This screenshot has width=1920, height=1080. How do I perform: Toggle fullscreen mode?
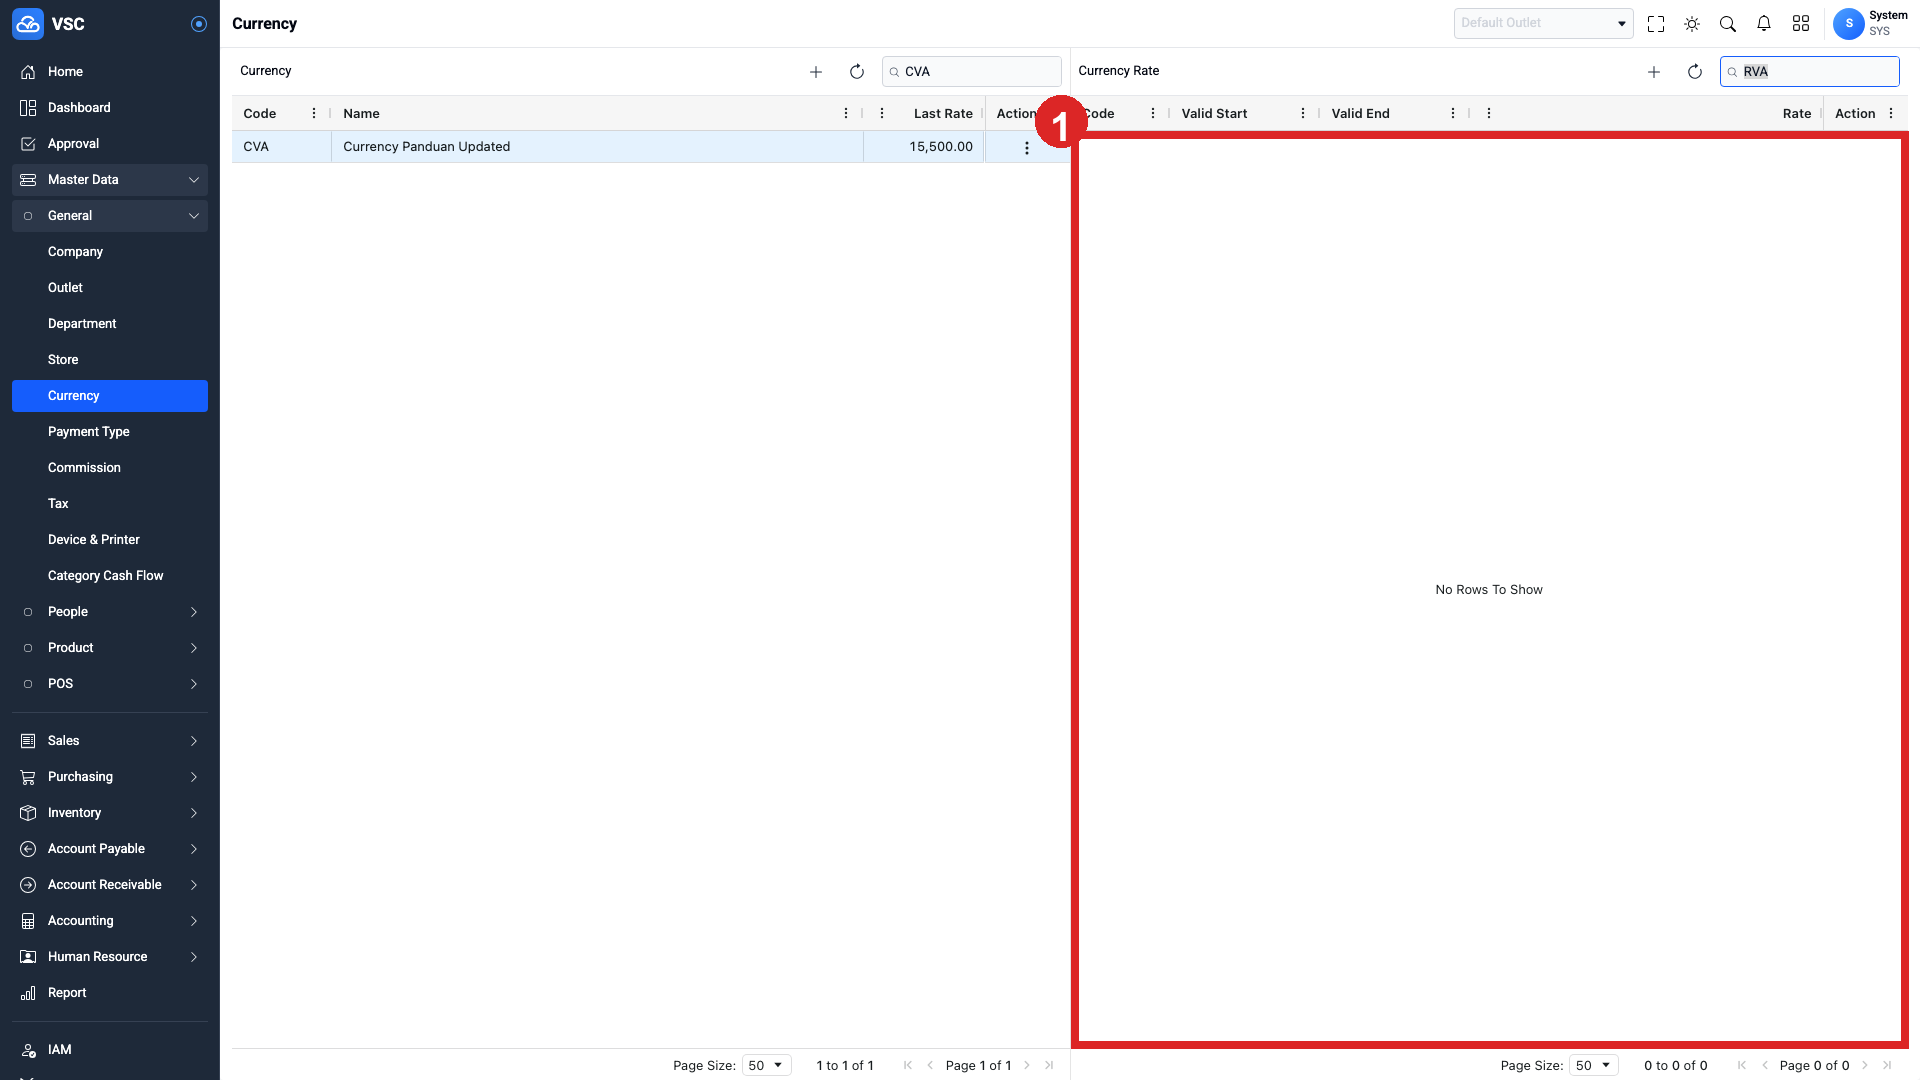tap(1656, 24)
